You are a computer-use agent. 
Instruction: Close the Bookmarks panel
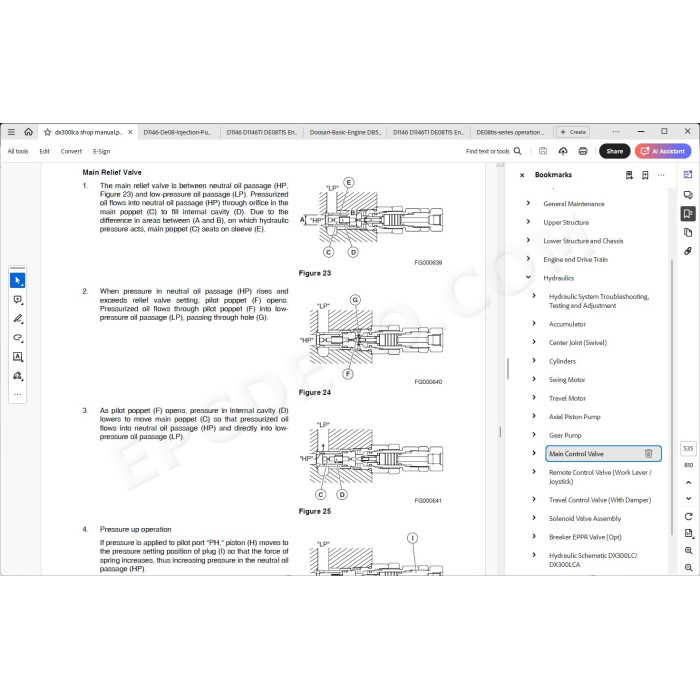pos(522,175)
